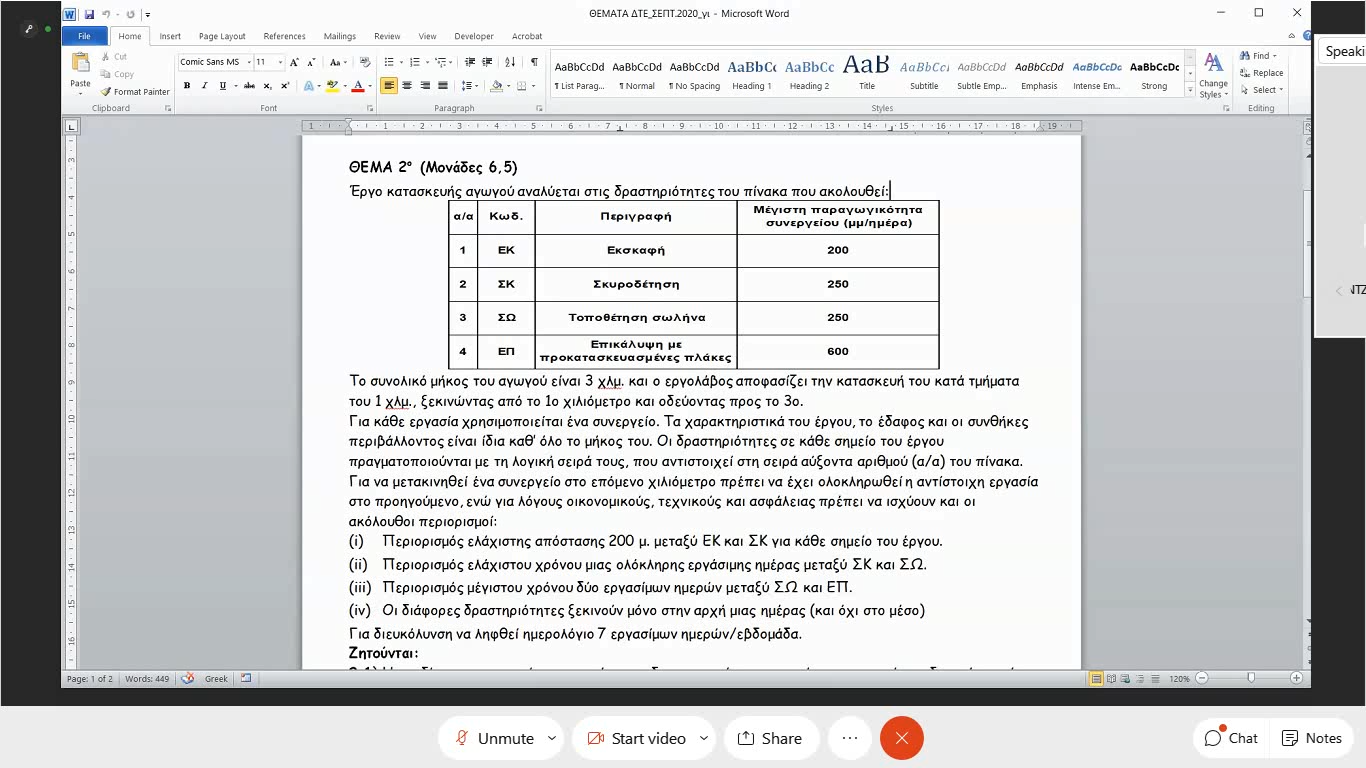Apply the Heading 1 style
The height and width of the screenshot is (768, 1366).
click(751, 74)
